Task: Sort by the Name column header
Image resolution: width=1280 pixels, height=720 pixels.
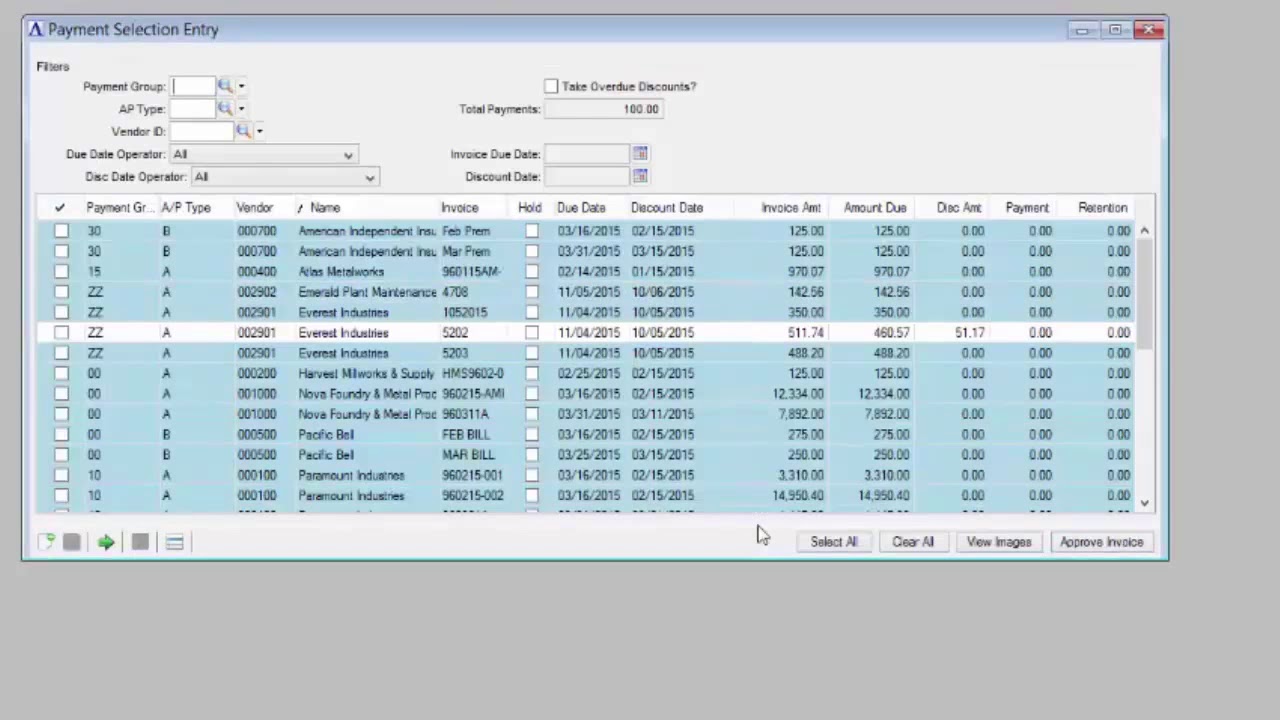Action: pos(325,208)
